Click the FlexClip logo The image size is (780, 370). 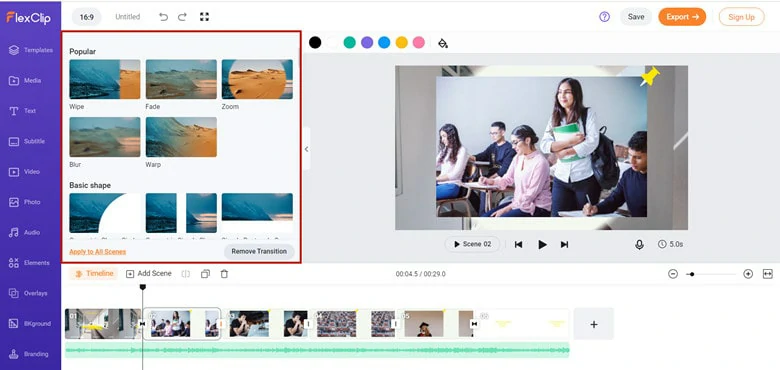(x=28, y=17)
